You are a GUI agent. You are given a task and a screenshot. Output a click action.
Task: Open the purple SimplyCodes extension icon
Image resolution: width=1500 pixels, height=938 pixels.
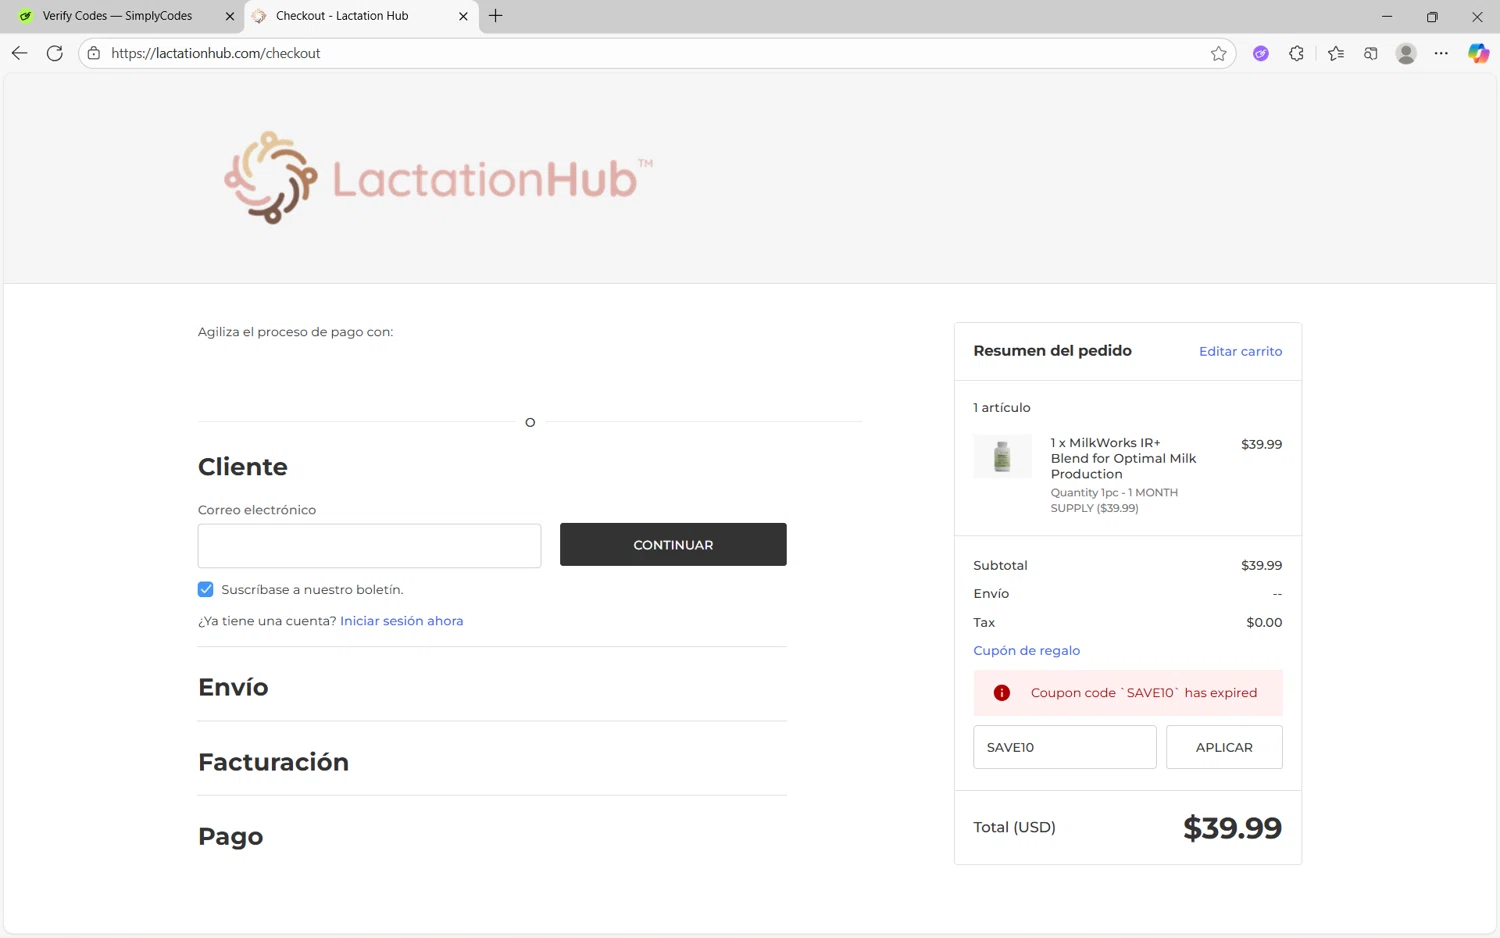coord(1261,54)
